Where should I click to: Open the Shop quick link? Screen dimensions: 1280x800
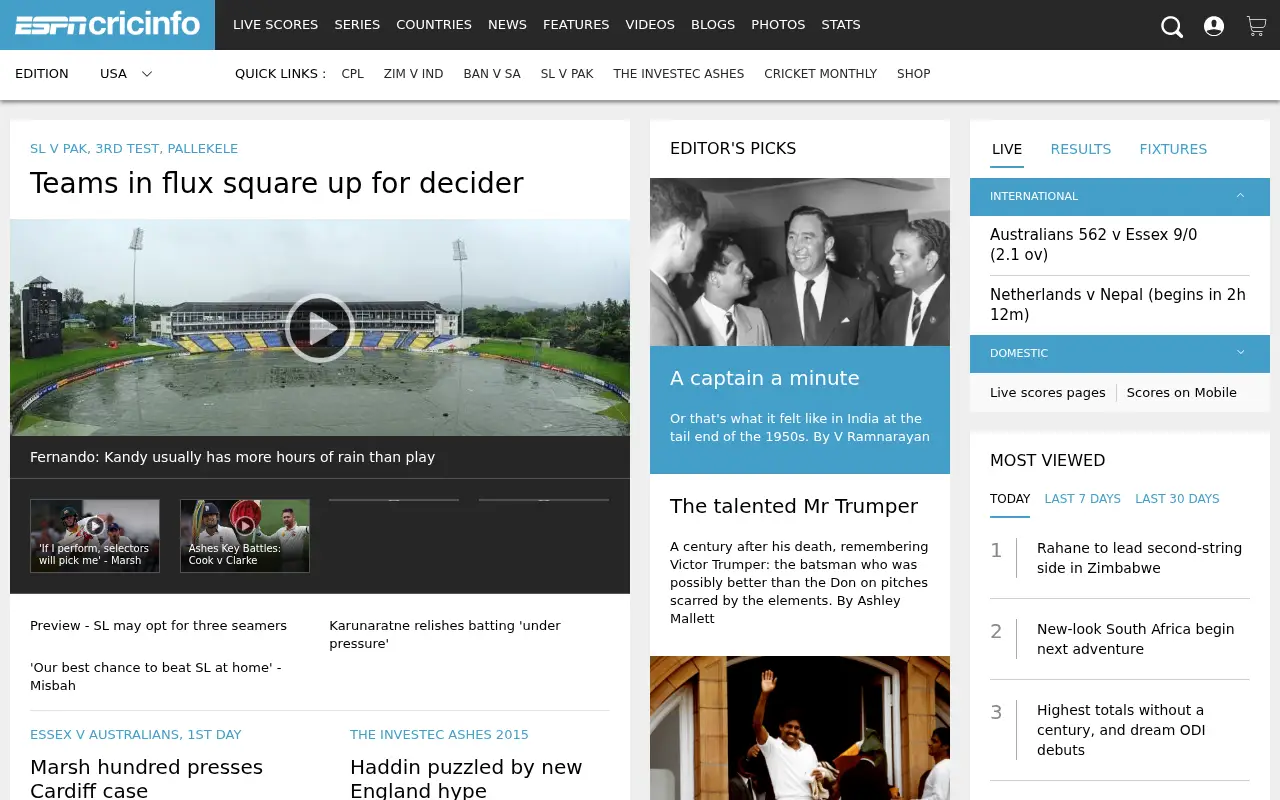pyautogui.click(x=913, y=74)
